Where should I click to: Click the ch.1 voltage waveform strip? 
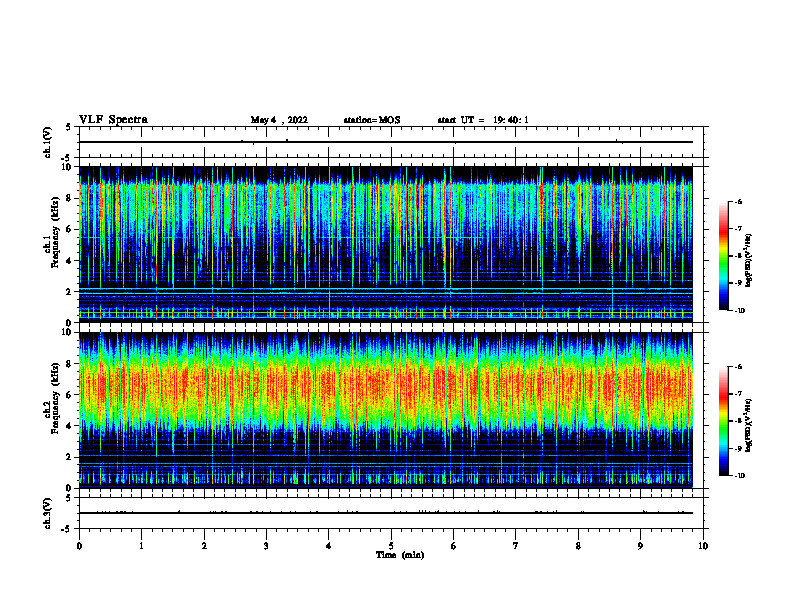tap(391, 142)
